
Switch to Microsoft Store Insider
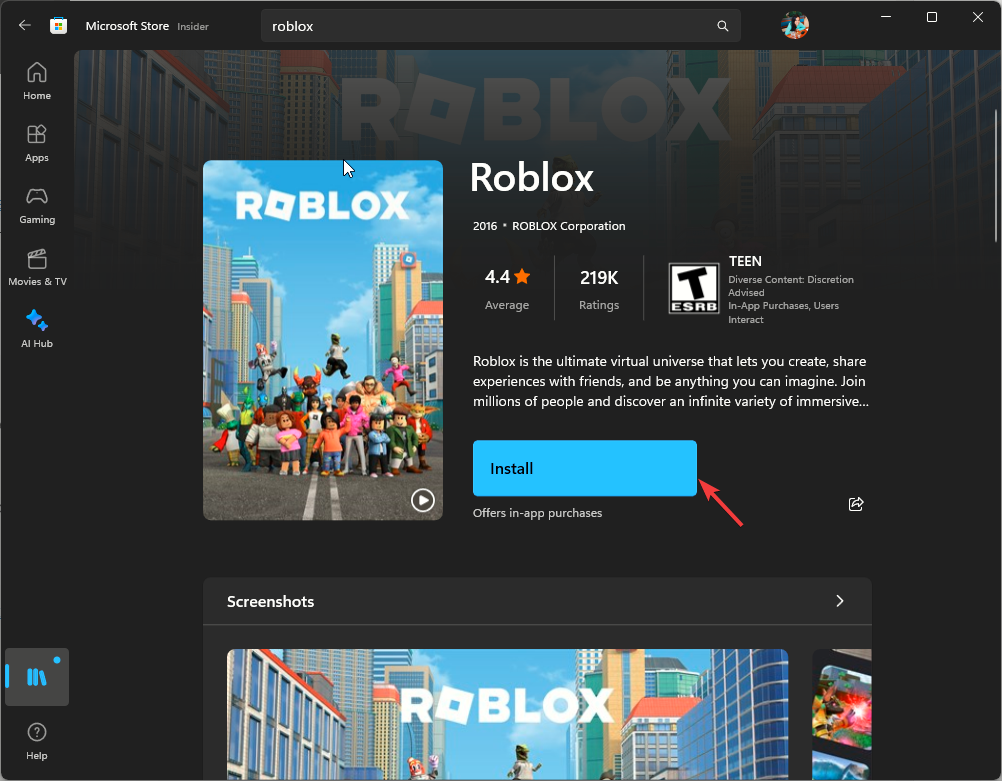pyautogui.click(x=193, y=27)
